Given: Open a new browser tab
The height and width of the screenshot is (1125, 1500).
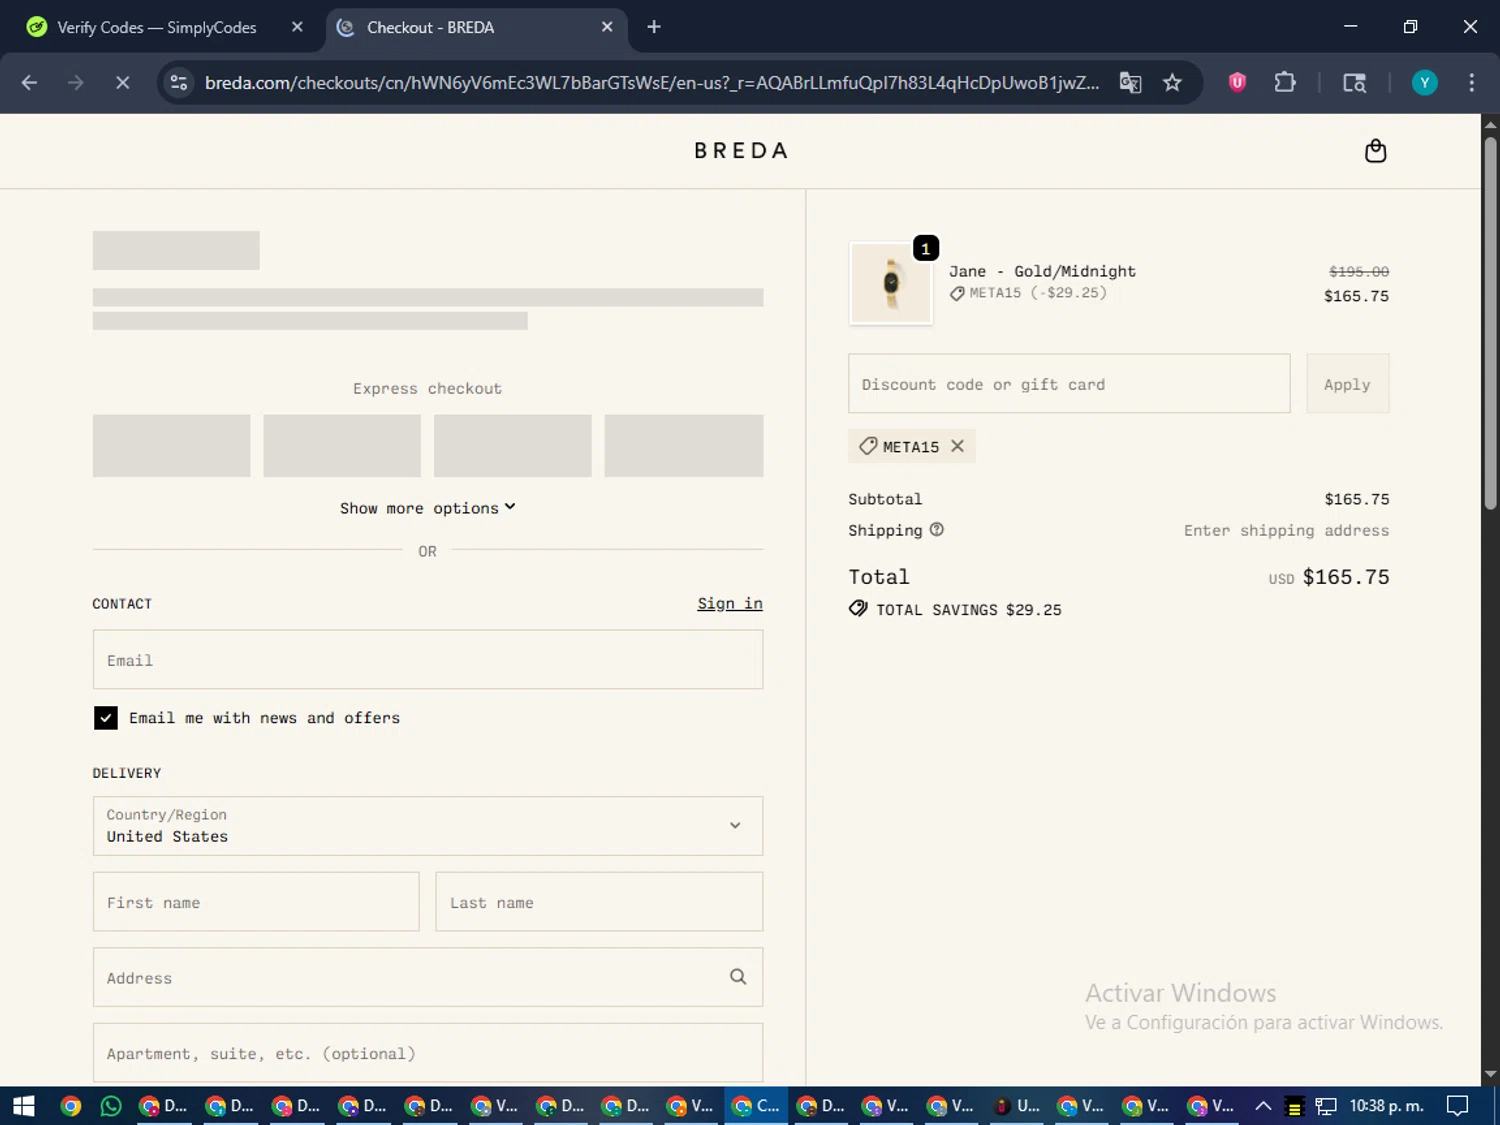Looking at the screenshot, I should pyautogui.click(x=654, y=27).
